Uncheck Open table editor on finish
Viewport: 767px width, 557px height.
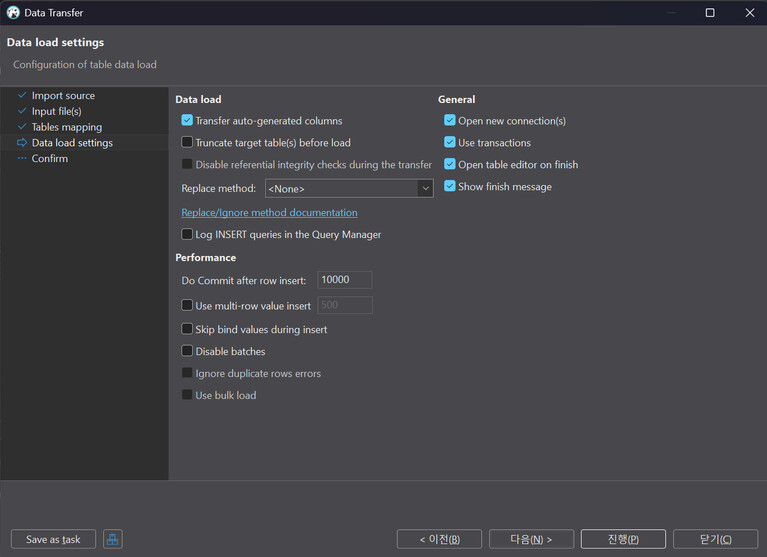(450, 164)
